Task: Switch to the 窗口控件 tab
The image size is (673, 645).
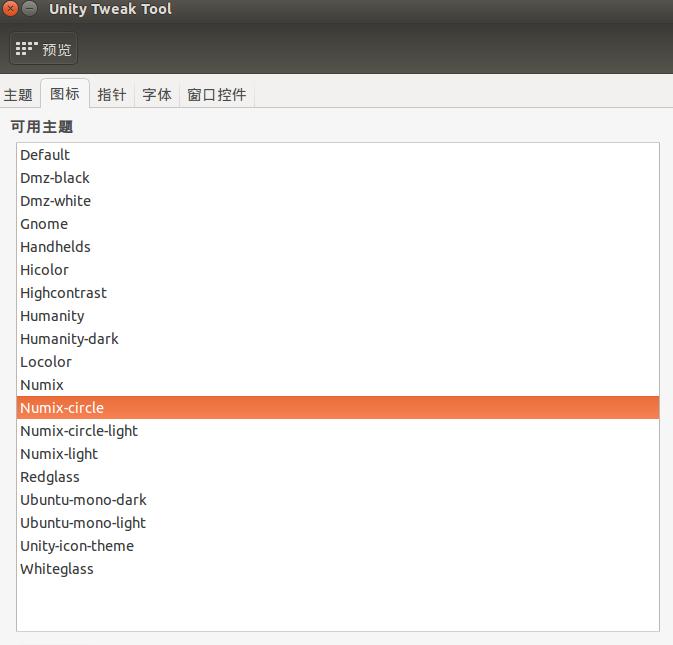Action: coord(217,94)
